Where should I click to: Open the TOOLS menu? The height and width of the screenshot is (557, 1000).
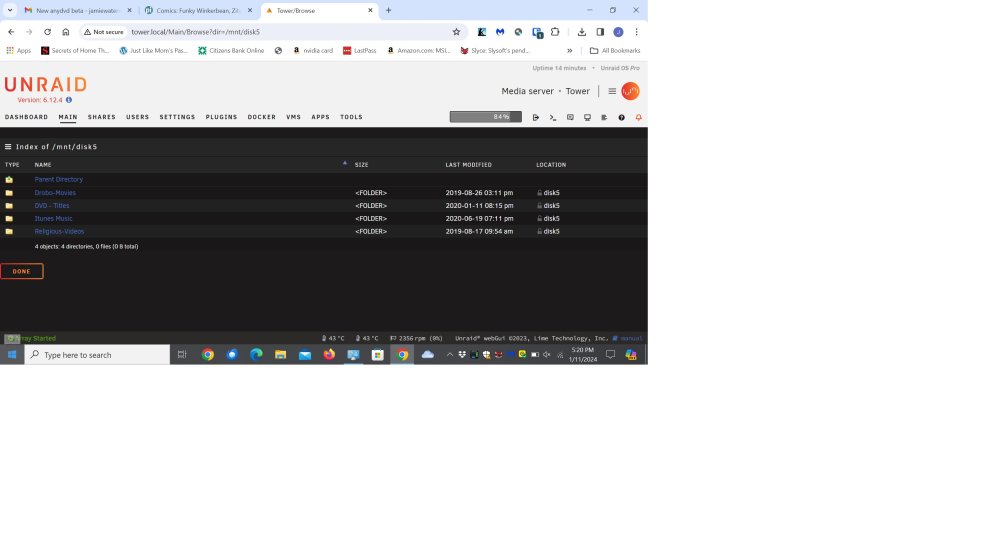click(351, 117)
